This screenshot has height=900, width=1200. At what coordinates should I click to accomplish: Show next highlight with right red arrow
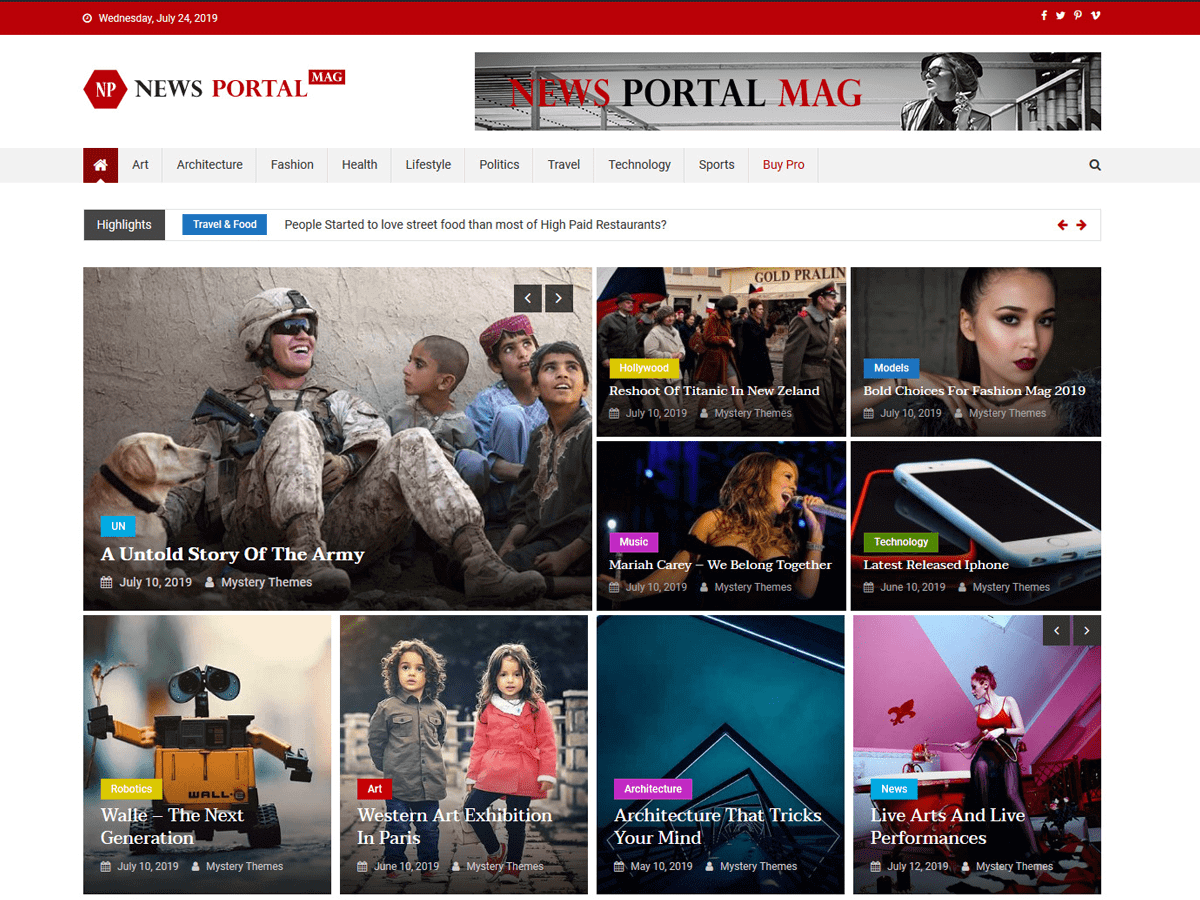(x=1081, y=225)
